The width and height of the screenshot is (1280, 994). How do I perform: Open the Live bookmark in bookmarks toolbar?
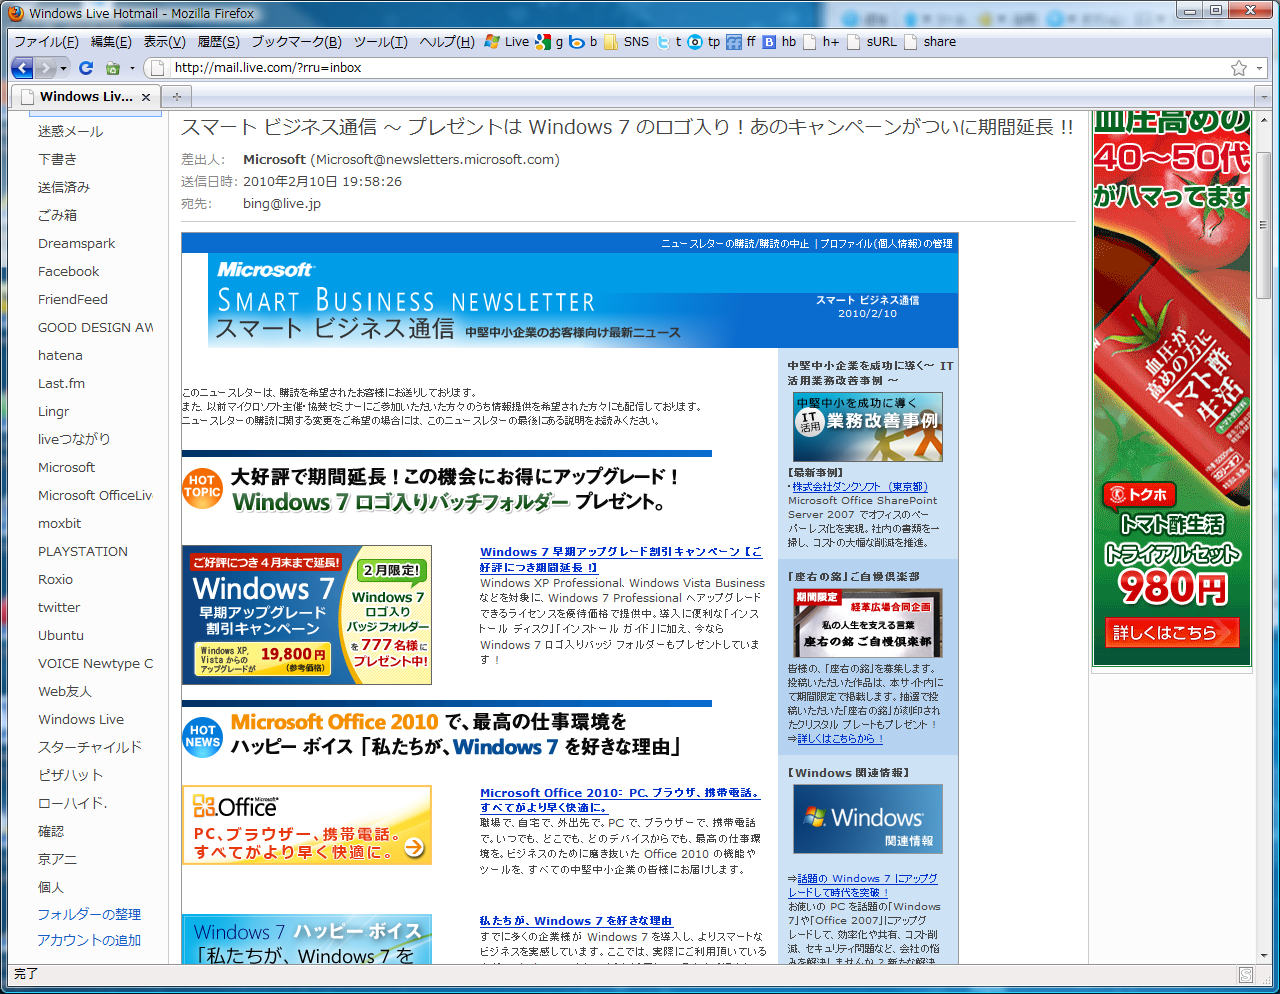507,42
